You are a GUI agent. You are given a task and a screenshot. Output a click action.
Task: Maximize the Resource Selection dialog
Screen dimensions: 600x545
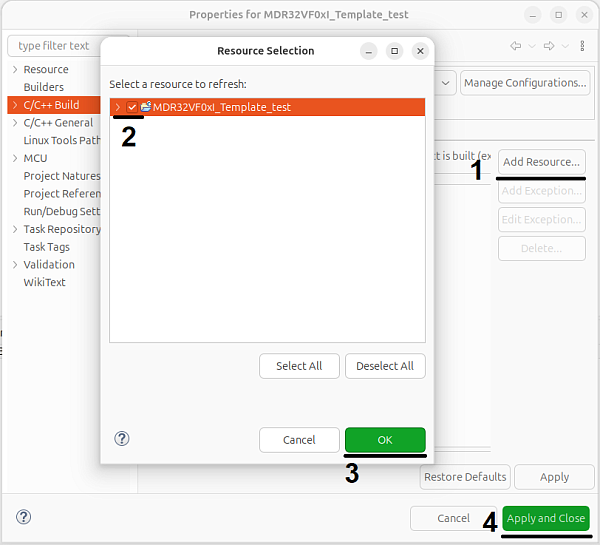[395, 51]
